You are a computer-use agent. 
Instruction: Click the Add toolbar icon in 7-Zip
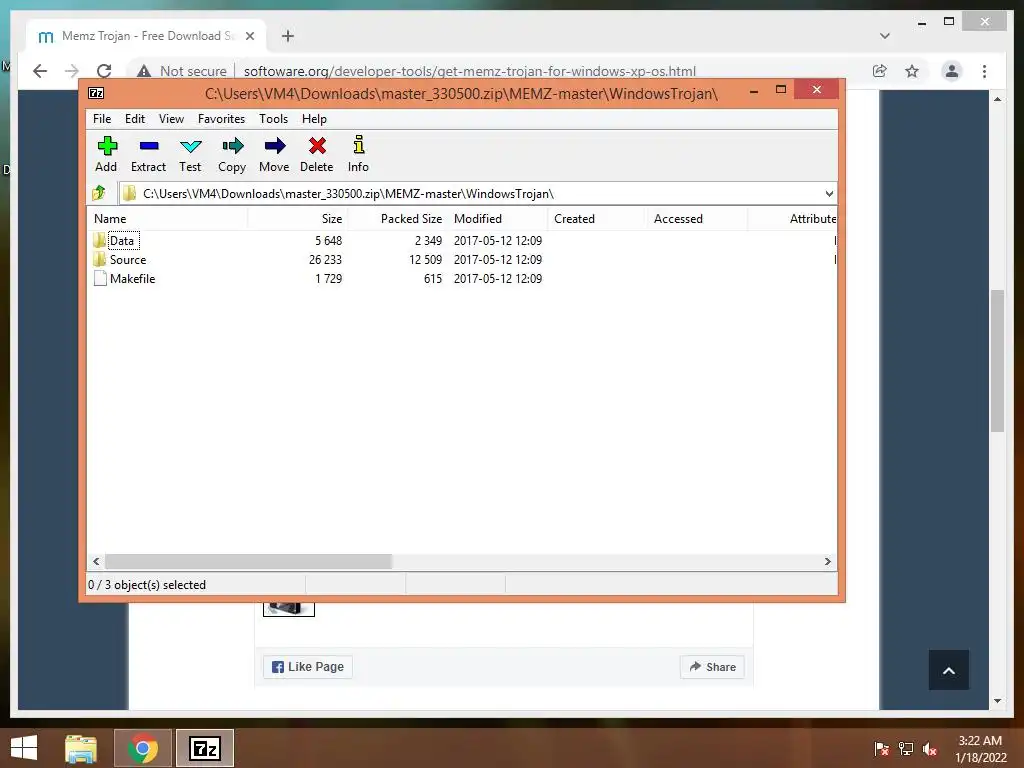(x=106, y=154)
